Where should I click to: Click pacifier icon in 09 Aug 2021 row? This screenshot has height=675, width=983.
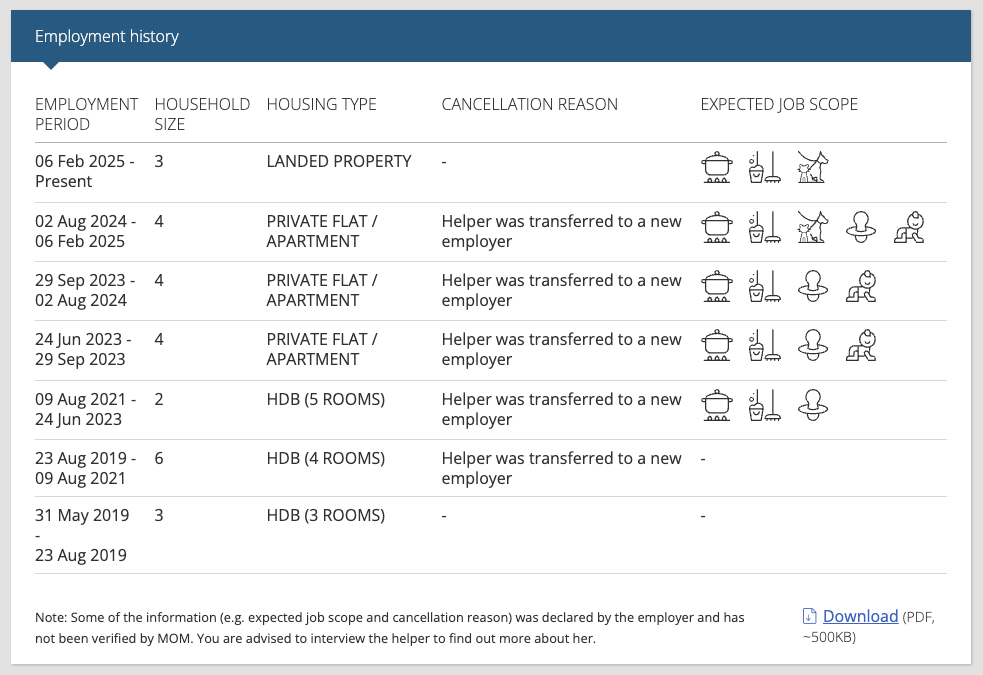pyautogui.click(x=812, y=406)
